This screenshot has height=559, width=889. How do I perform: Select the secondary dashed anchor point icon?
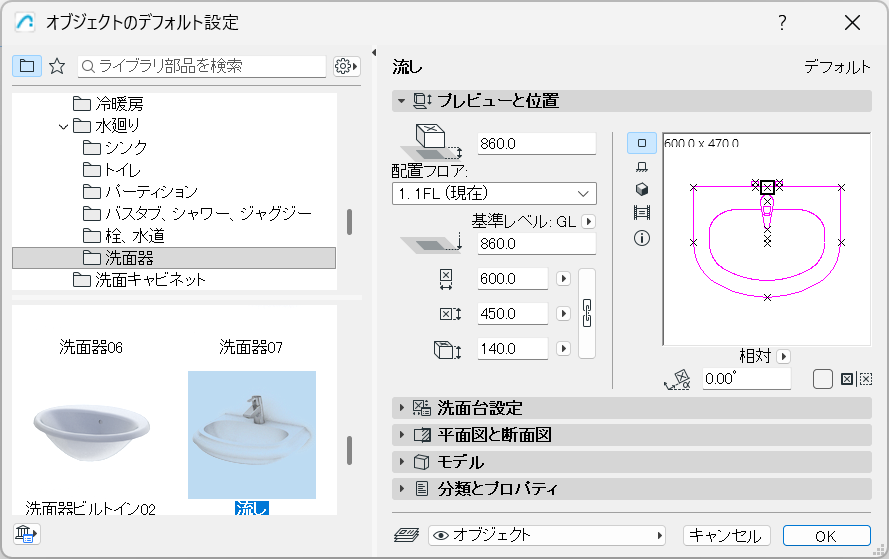pyautogui.click(x=865, y=379)
